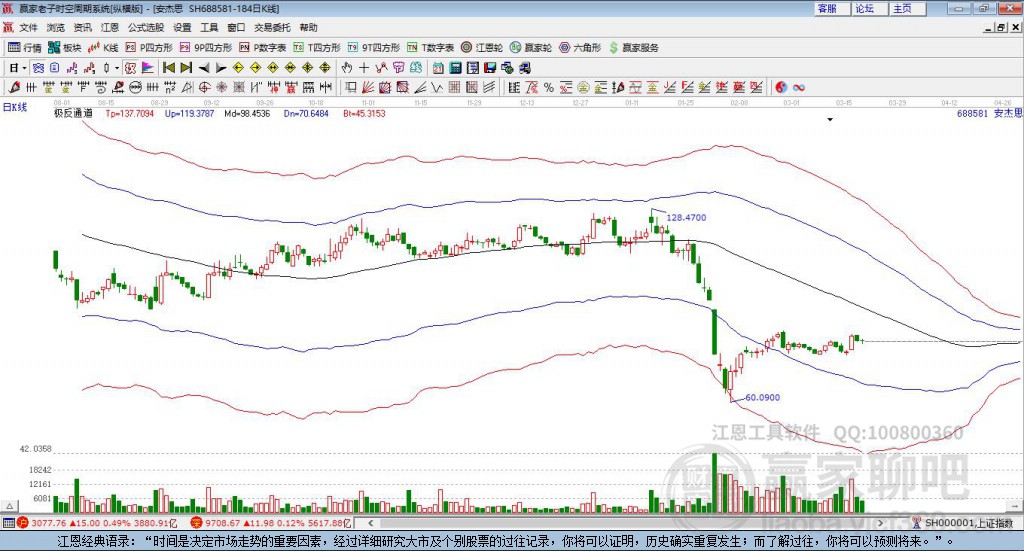Click the volume panel collapse triangle button
This screenshot has height=551, width=1024.
coord(9,506)
